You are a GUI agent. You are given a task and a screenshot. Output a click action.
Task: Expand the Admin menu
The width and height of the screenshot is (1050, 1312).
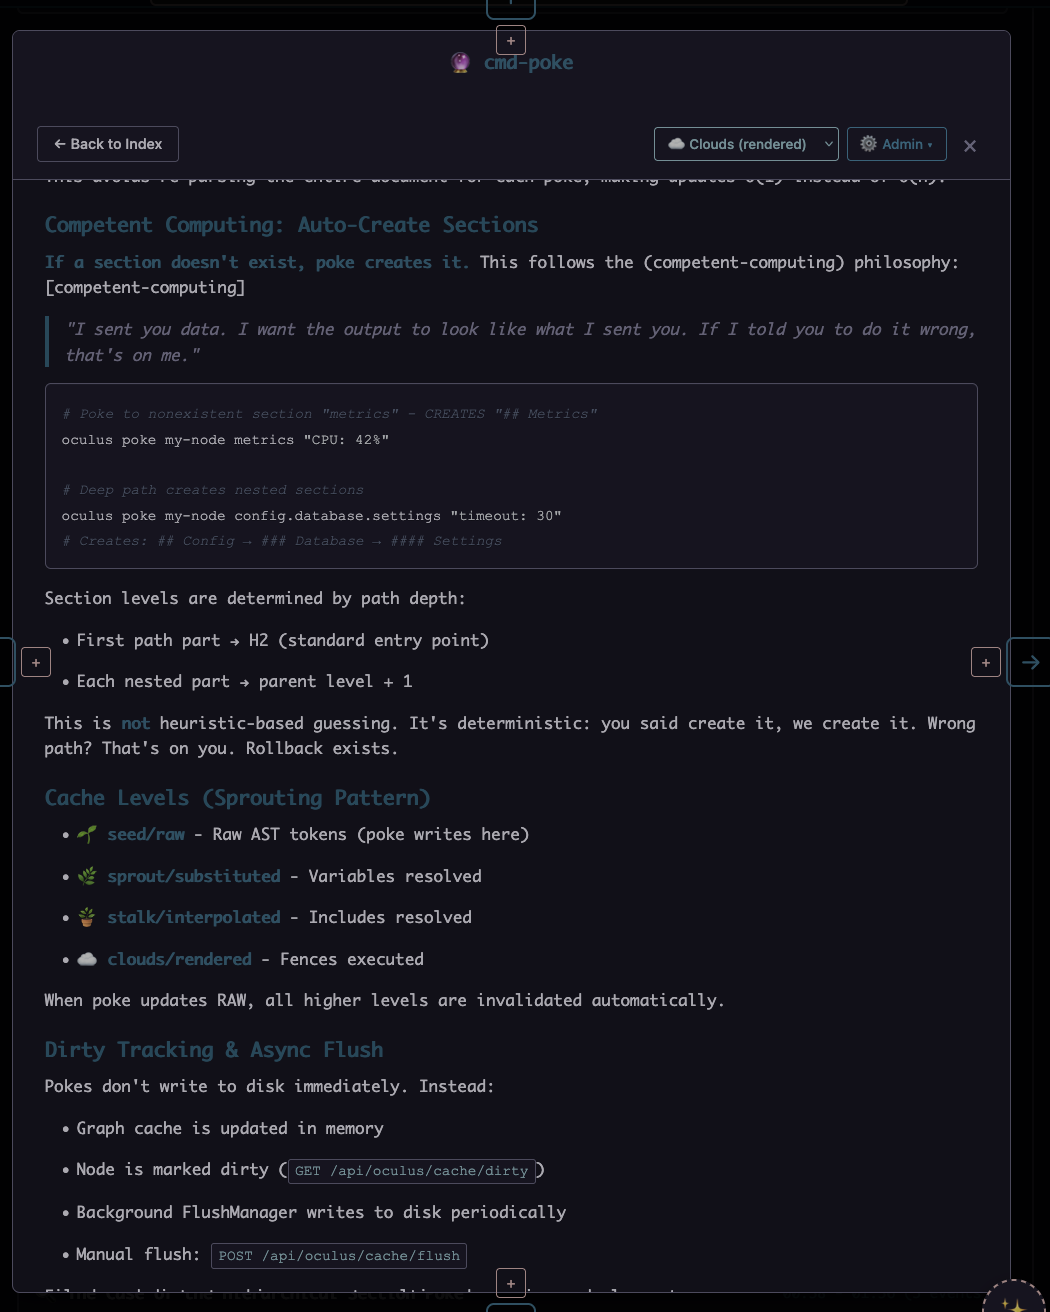click(897, 144)
